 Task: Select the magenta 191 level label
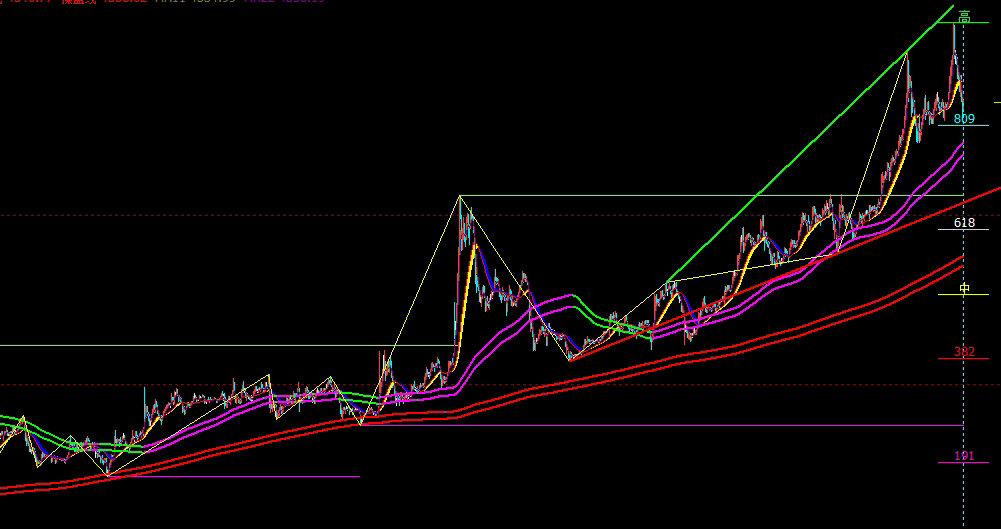964,456
